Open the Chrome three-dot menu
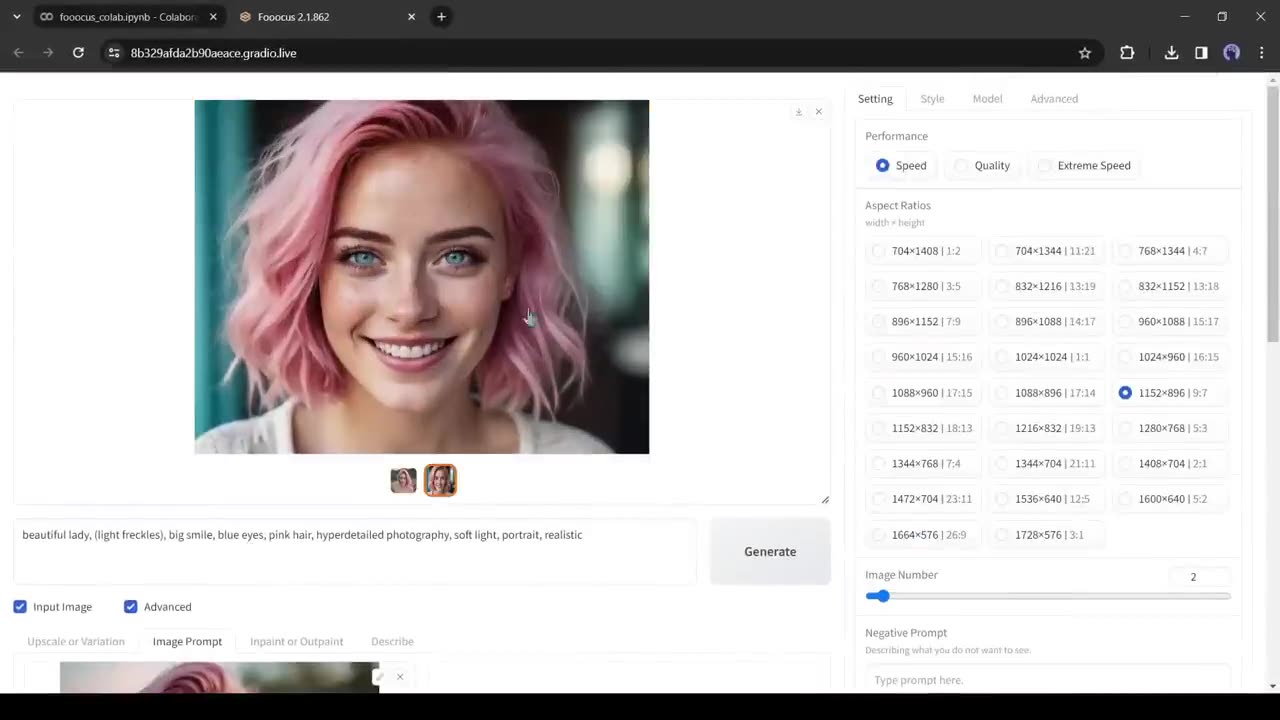 [x=1261, y=53]
